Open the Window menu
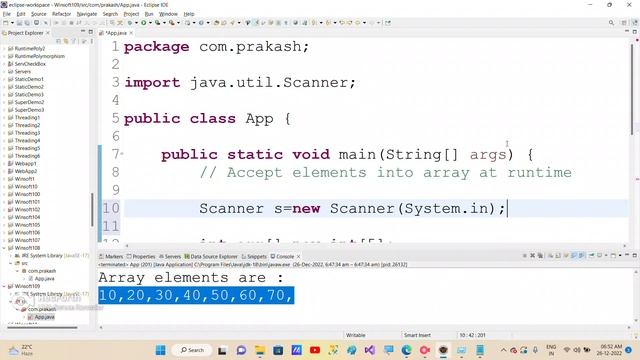Screen dimensions: 640x360 pyautogui.click(x=168, y=14)
